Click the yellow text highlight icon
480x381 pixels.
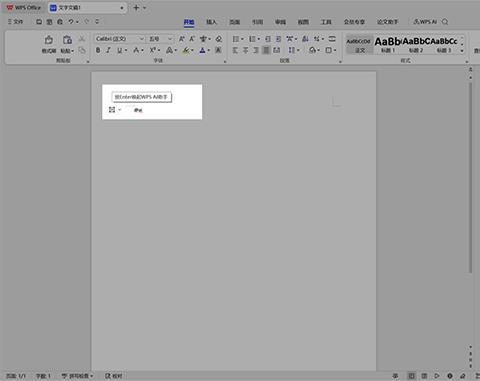pos(186,50)
